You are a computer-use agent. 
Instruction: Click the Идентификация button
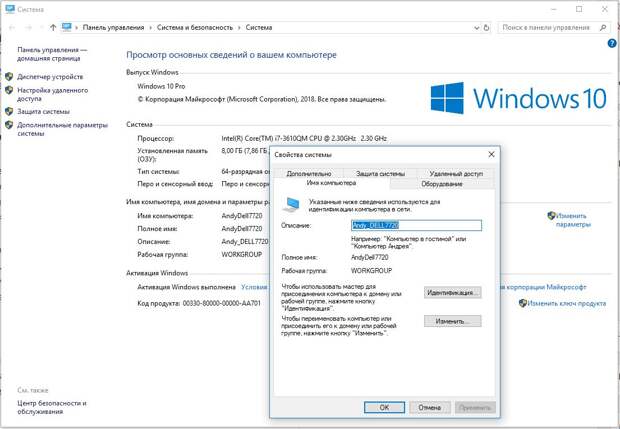[453, 293]
